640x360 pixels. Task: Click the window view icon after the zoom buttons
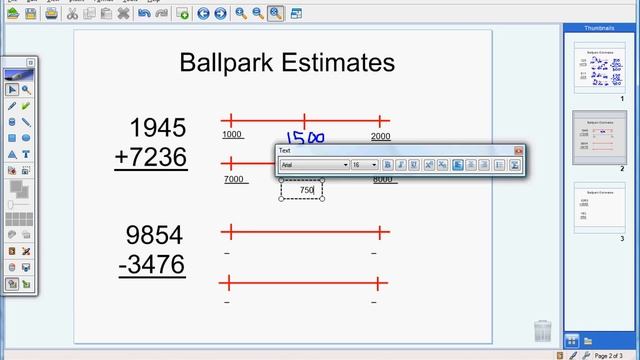coord(296,13)
